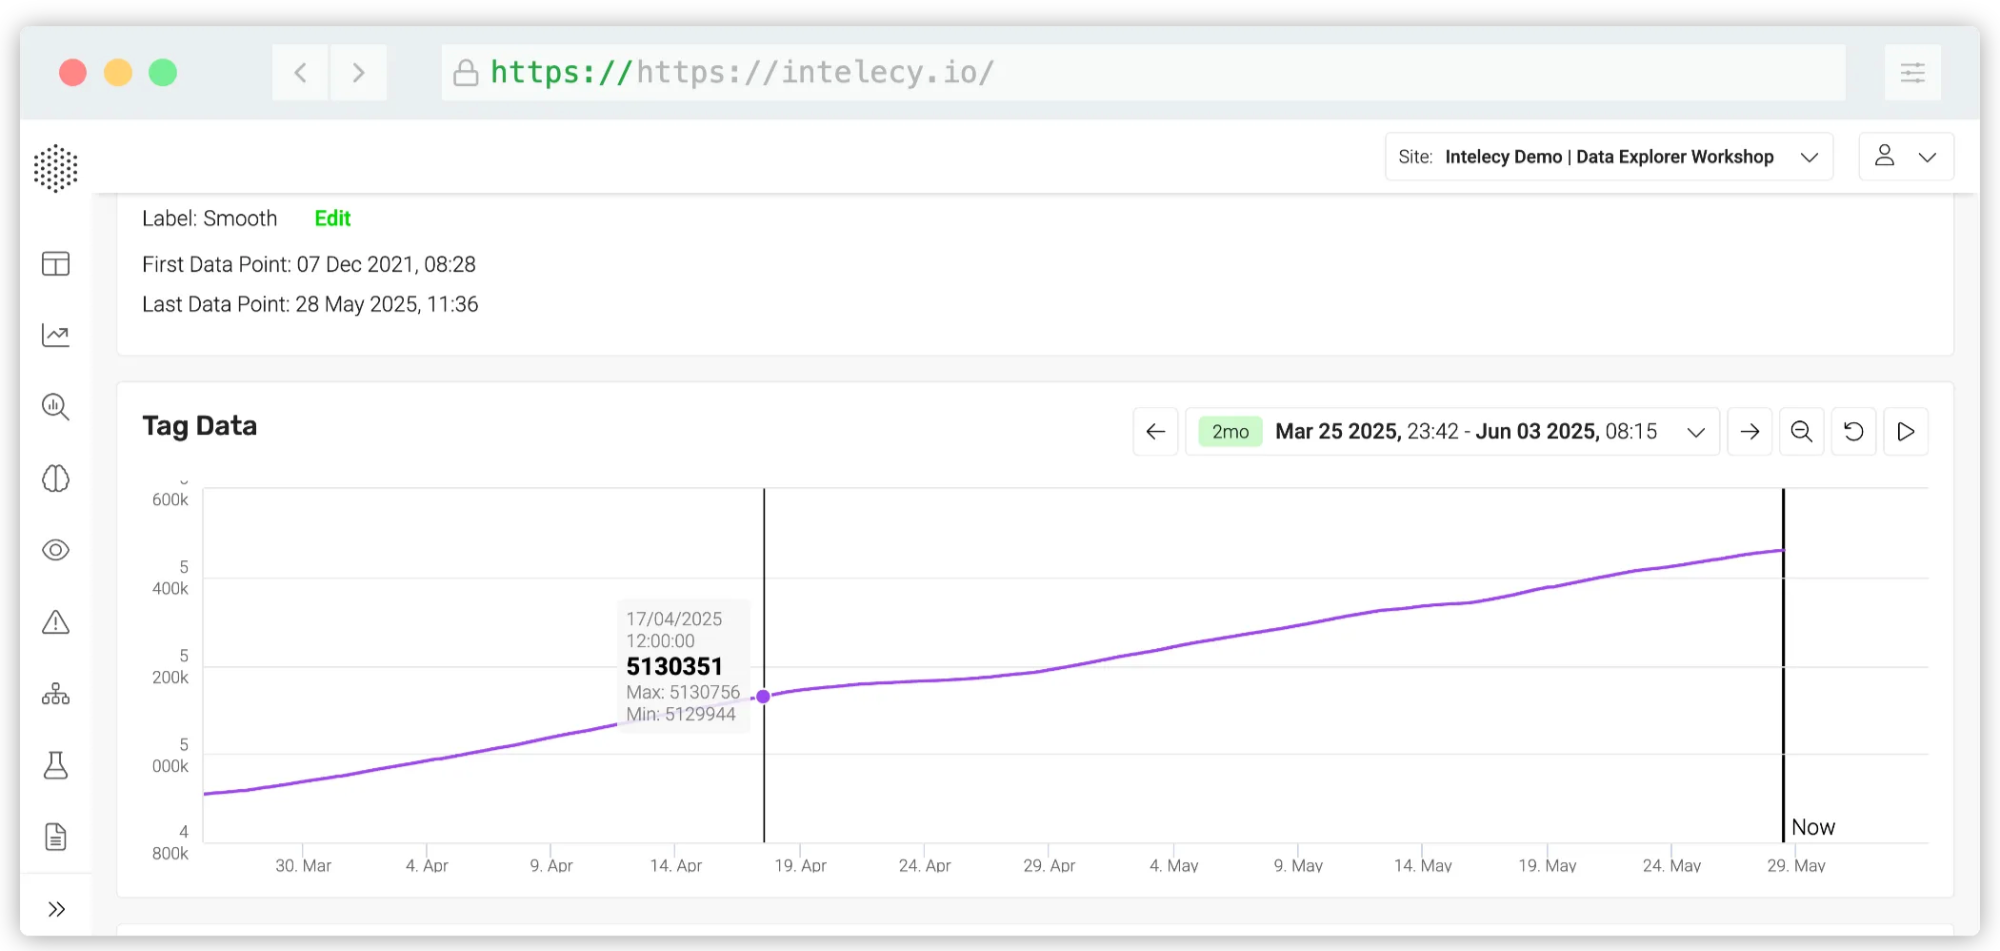Click the Intelecy dotted logo icon
This screenshot has height=951, width=2000.
(x=55, y=168)
